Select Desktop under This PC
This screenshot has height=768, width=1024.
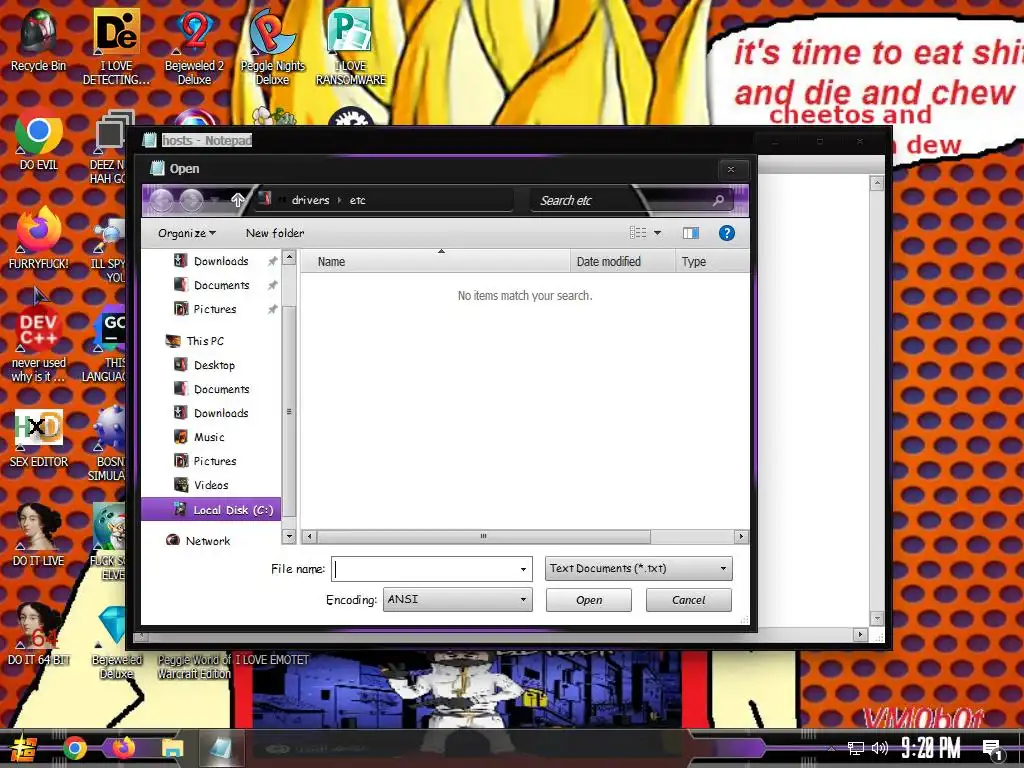(214, 365)
